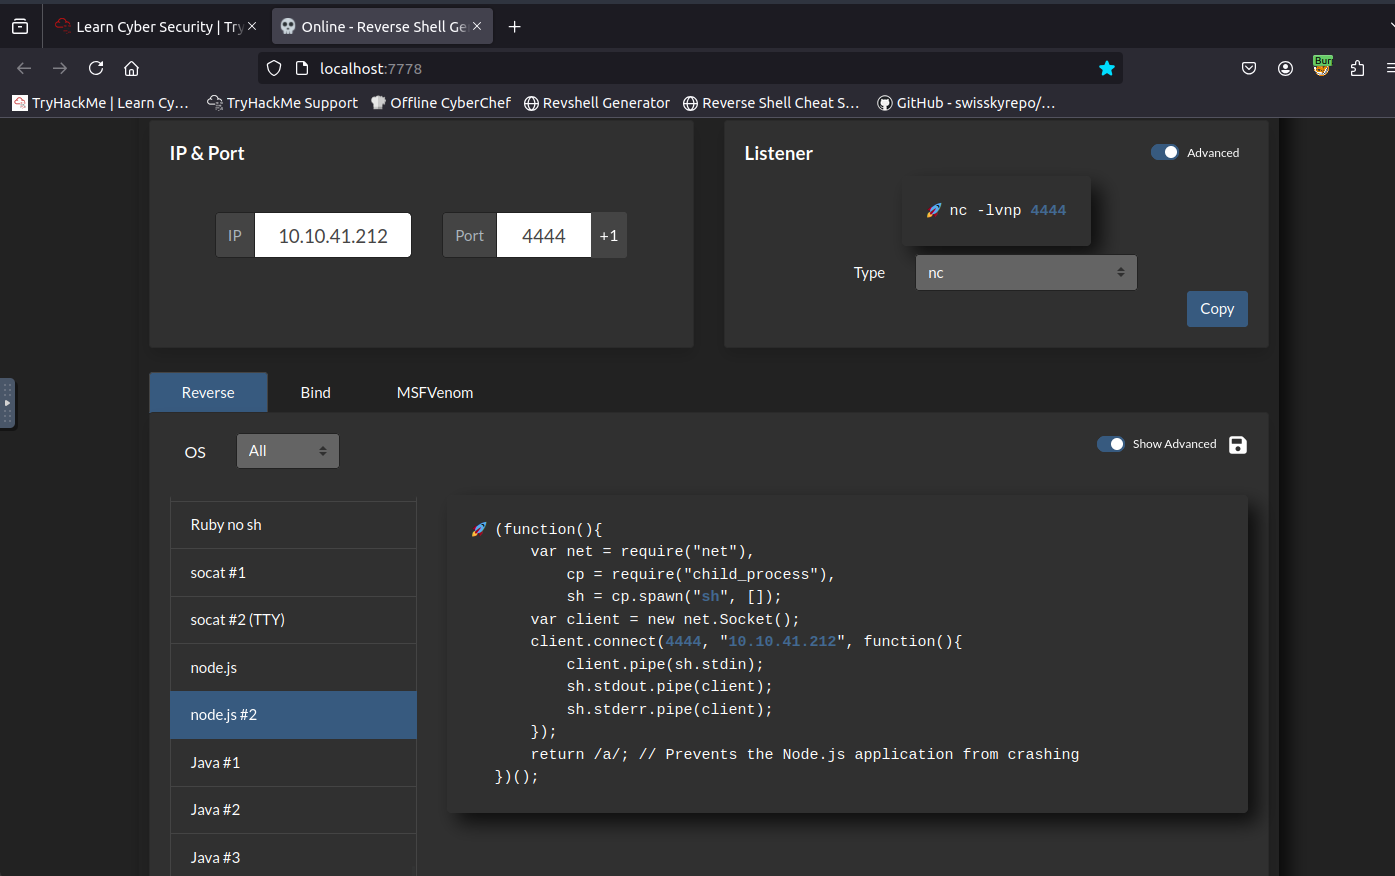Save the shell payload with the disk icon
This screenshot has height=876, width=1395.
pyautogui.click(x=1238, y=445)
